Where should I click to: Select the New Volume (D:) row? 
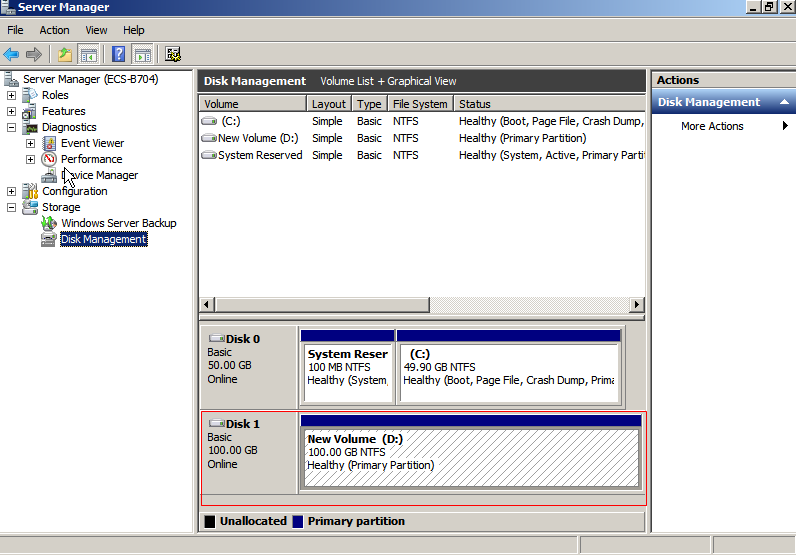[x=422, y=138]
